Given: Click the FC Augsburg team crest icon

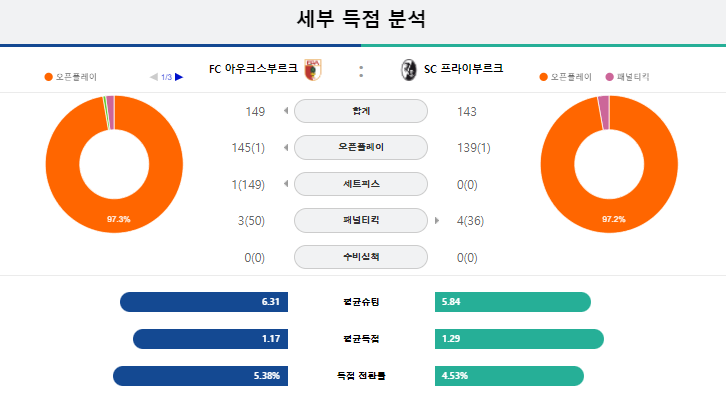Looking at the screenshot, I should (313, 70).
